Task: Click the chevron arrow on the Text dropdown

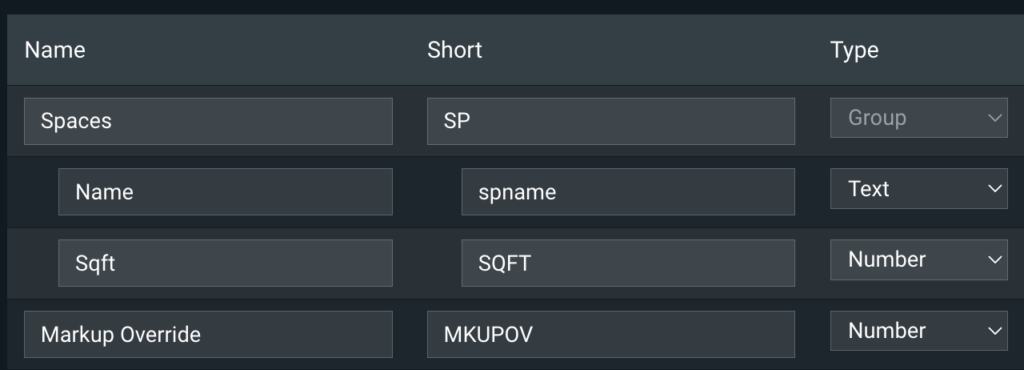Action: tap(994, 189)
